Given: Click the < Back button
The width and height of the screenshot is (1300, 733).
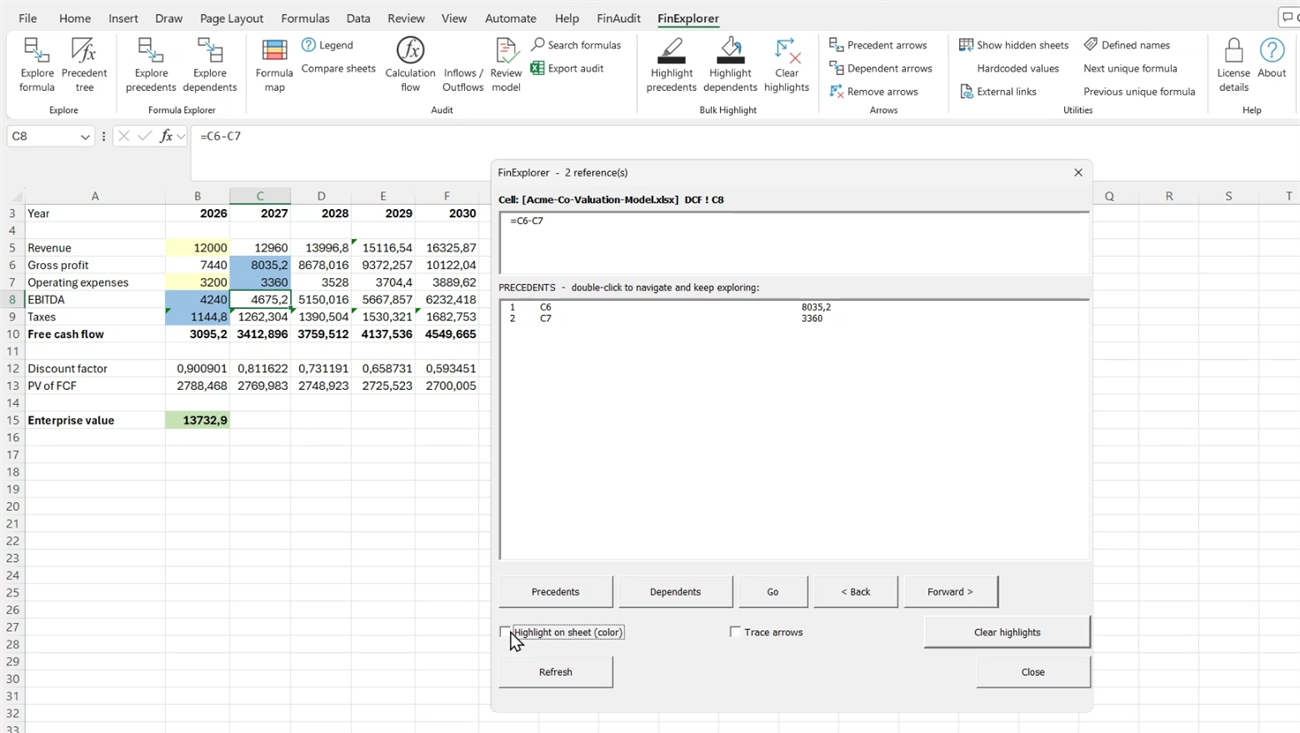Looking at the screenshot, I should pyautogui.click(x=855, y=592).
